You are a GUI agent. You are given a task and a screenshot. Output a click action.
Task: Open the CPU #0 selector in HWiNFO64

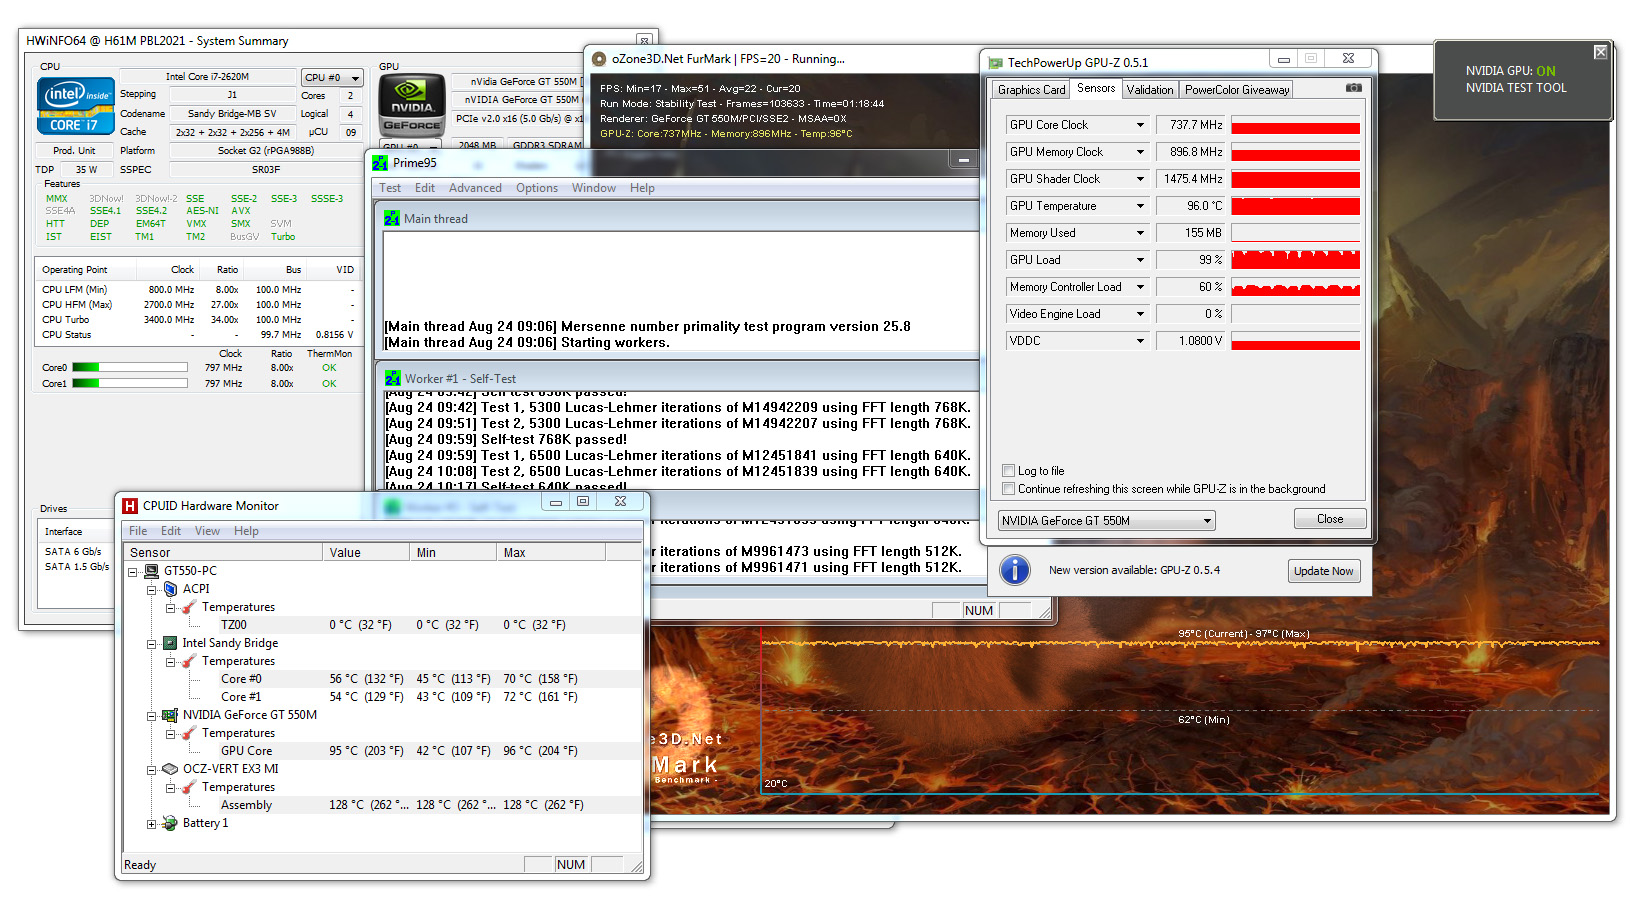click(x=332, y=77)
